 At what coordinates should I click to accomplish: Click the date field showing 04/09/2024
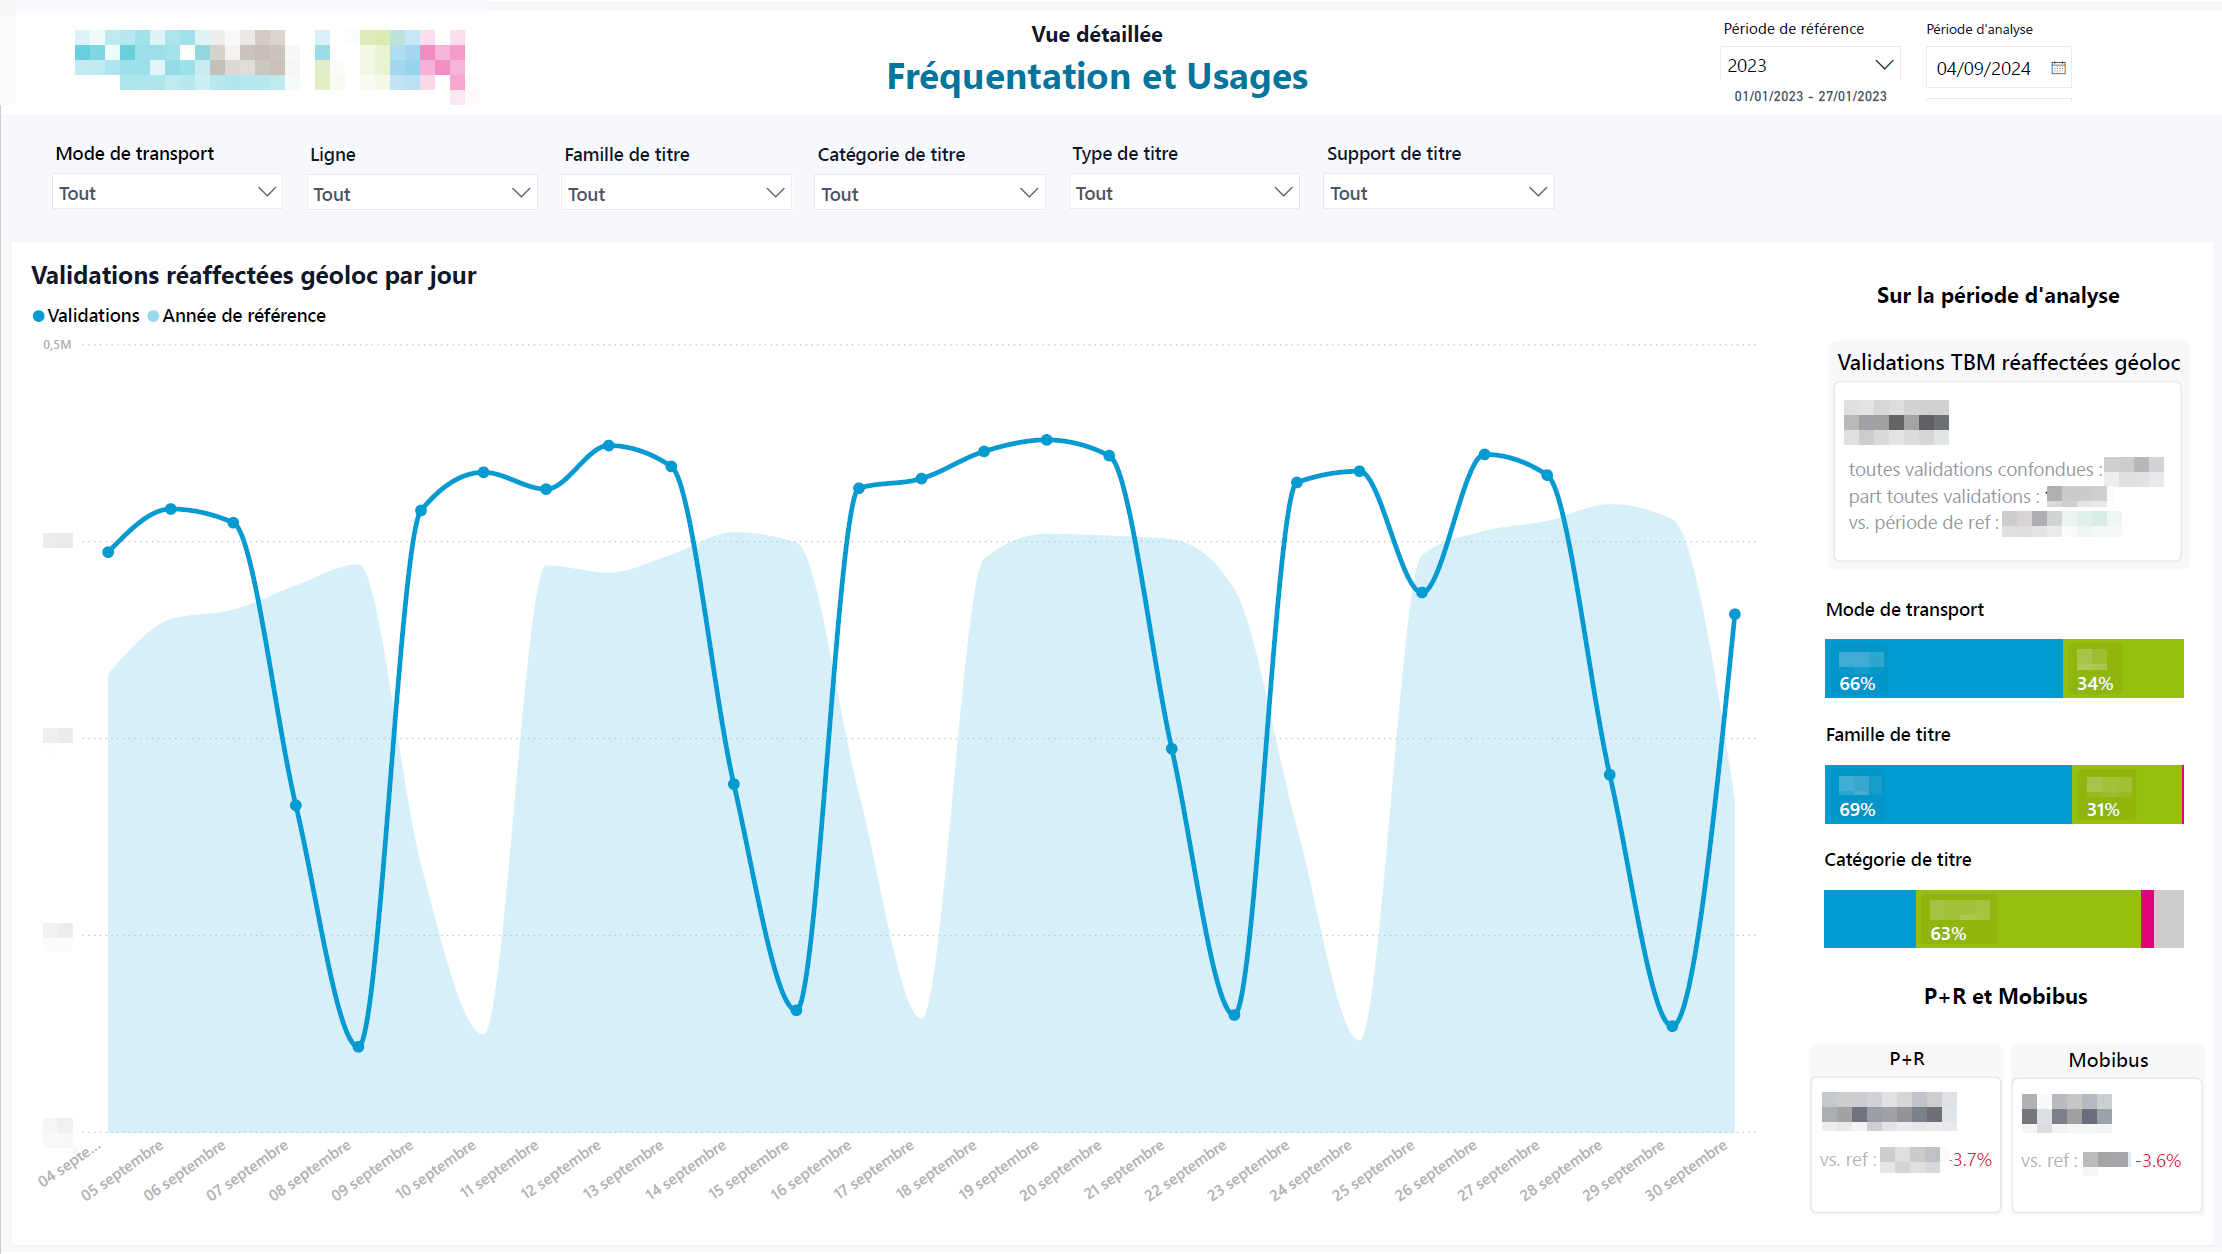tap(1985, 67)
